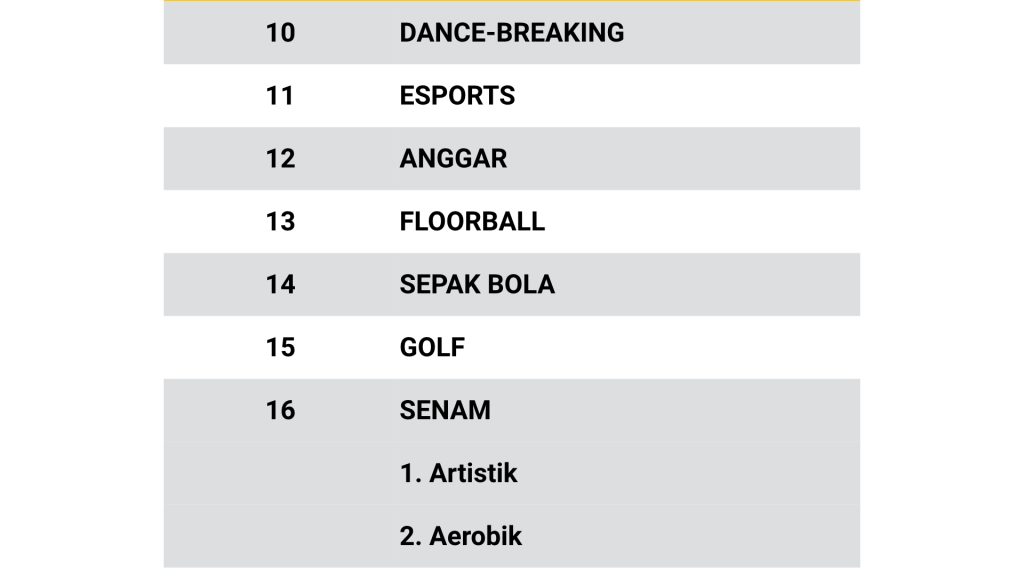Select the GOLF entry
The image size is (1024, 576).
pos(432,347)
